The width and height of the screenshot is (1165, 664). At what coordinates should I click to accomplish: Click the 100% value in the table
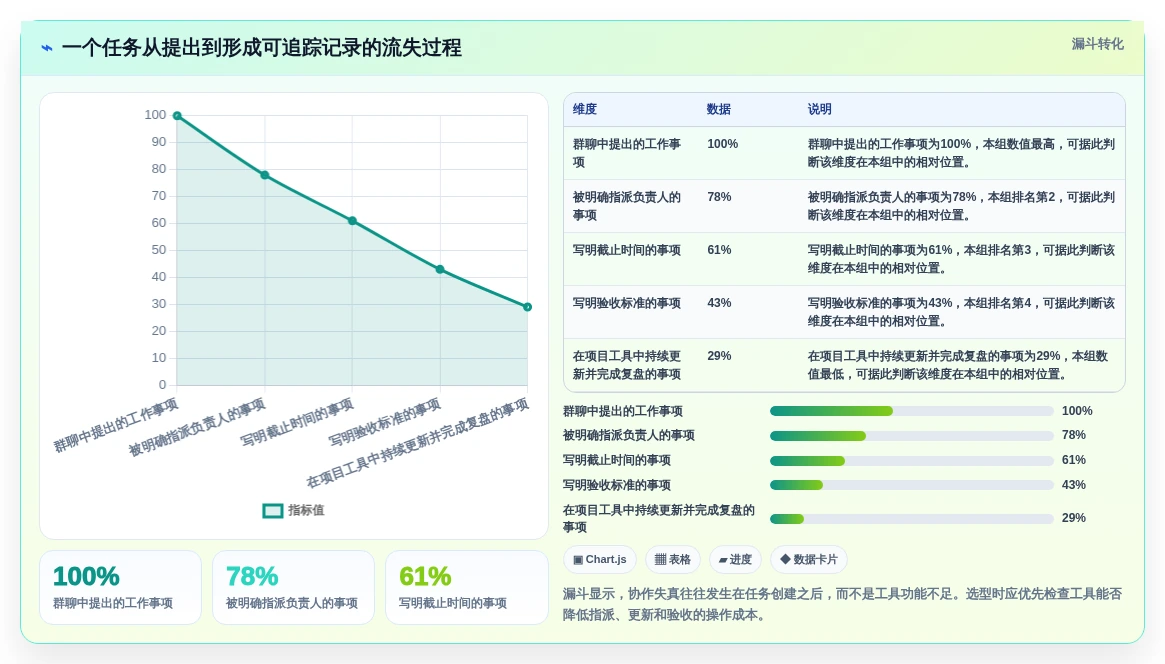coord(723,144)
